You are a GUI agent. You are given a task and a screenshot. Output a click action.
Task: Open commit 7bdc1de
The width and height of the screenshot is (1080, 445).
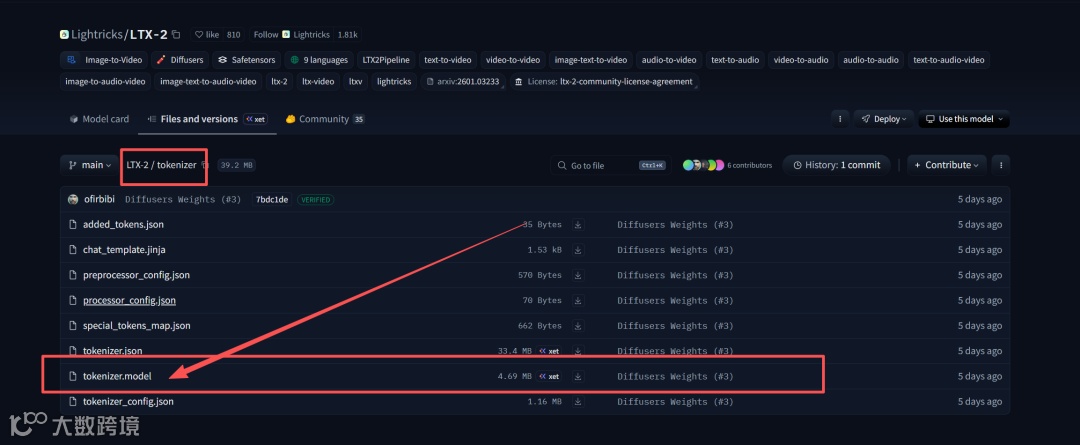click(272, 200)
